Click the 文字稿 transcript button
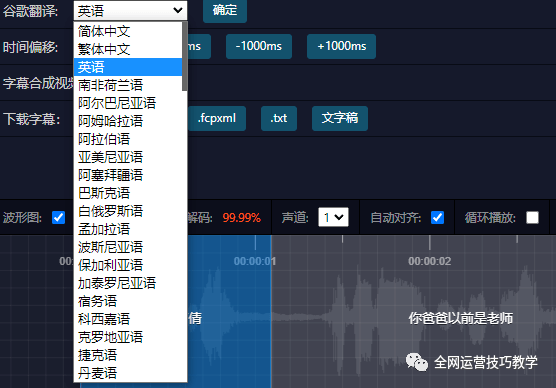The height and width of the screenshot is (388, 556). (340, 118)
